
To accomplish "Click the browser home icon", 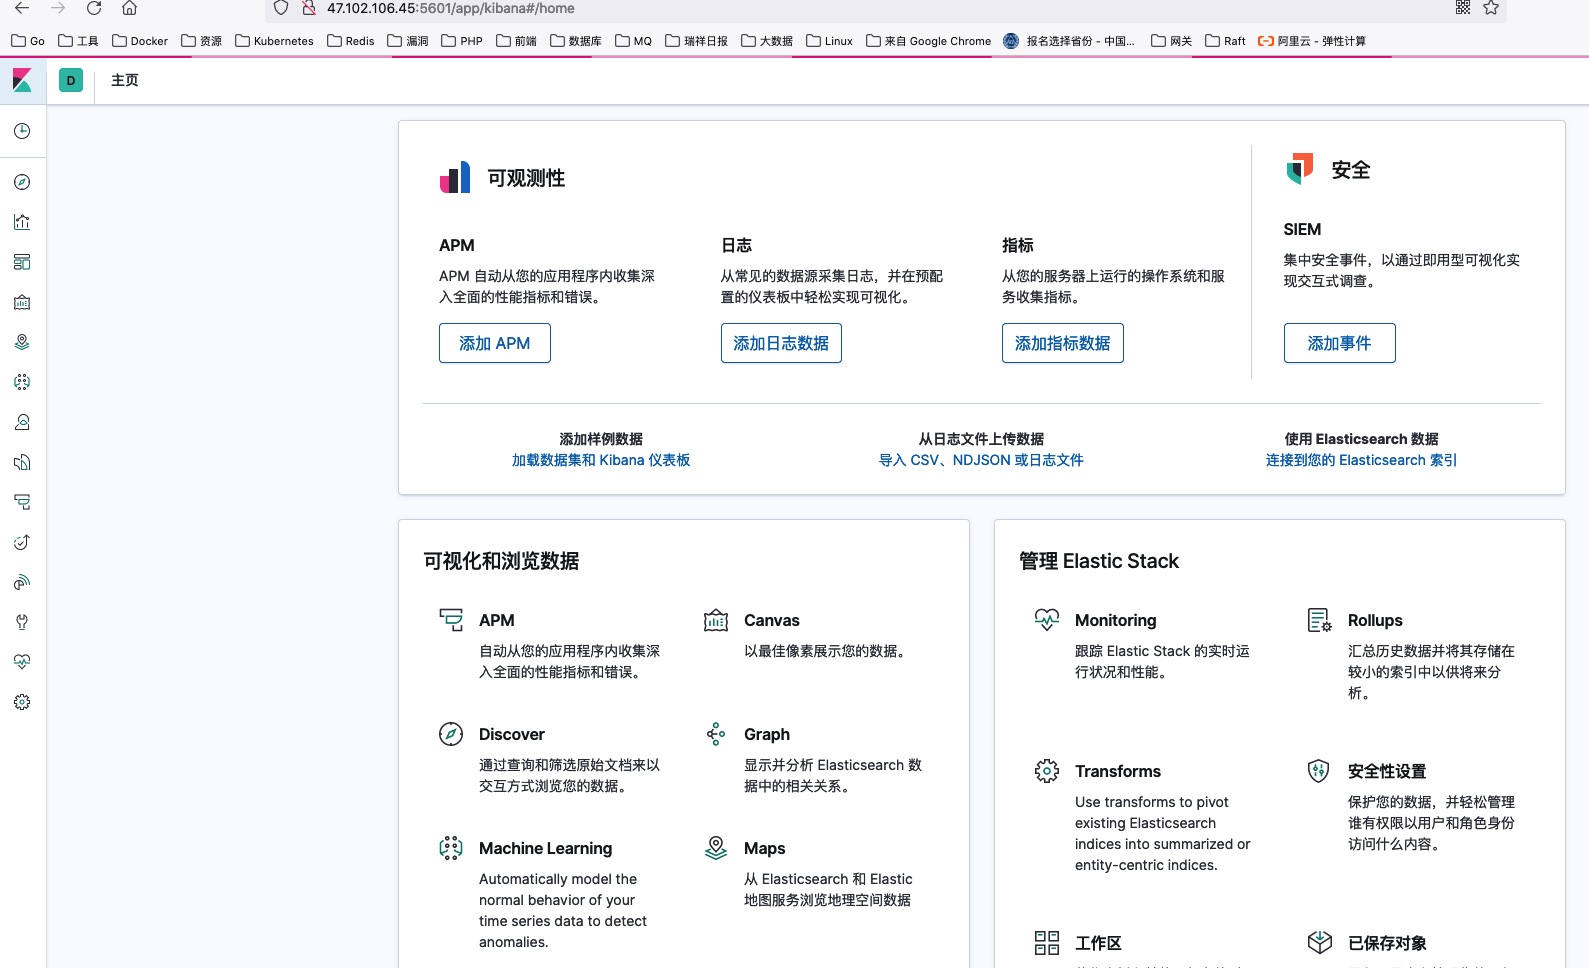I will pyautogui.click(x=130, y=8).
